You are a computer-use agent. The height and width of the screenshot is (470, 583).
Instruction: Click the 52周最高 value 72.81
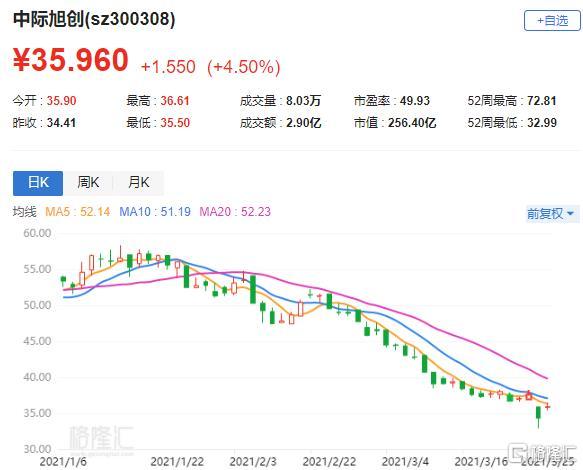coord(542,101)
